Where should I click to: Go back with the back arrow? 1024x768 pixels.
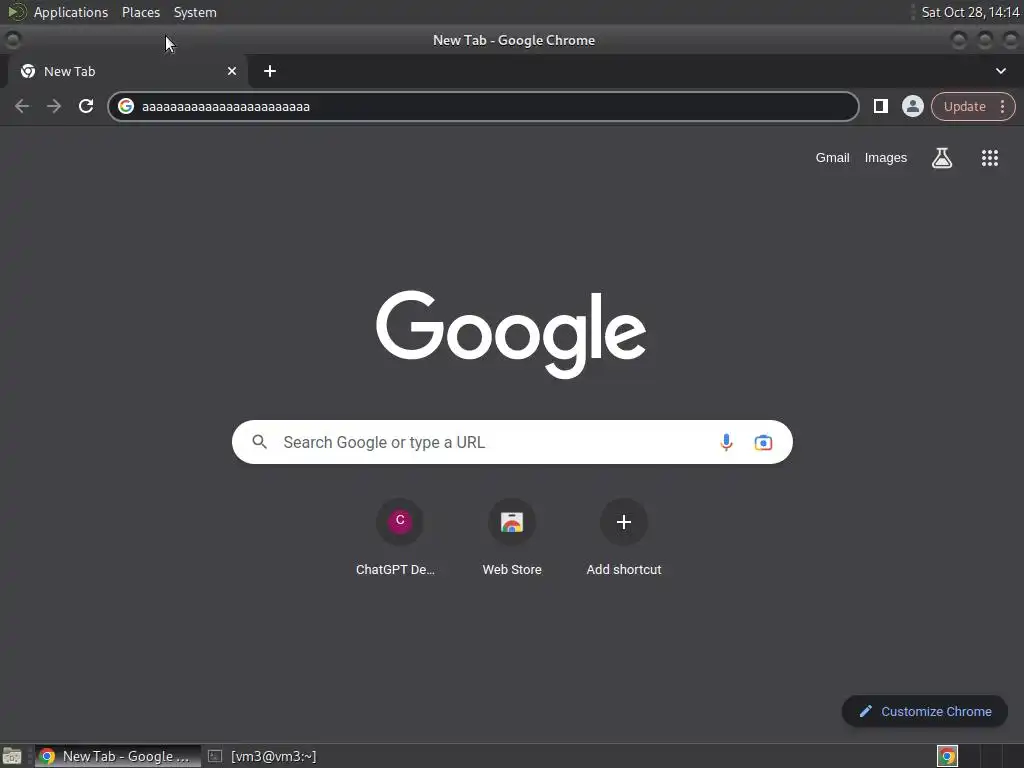22,106
